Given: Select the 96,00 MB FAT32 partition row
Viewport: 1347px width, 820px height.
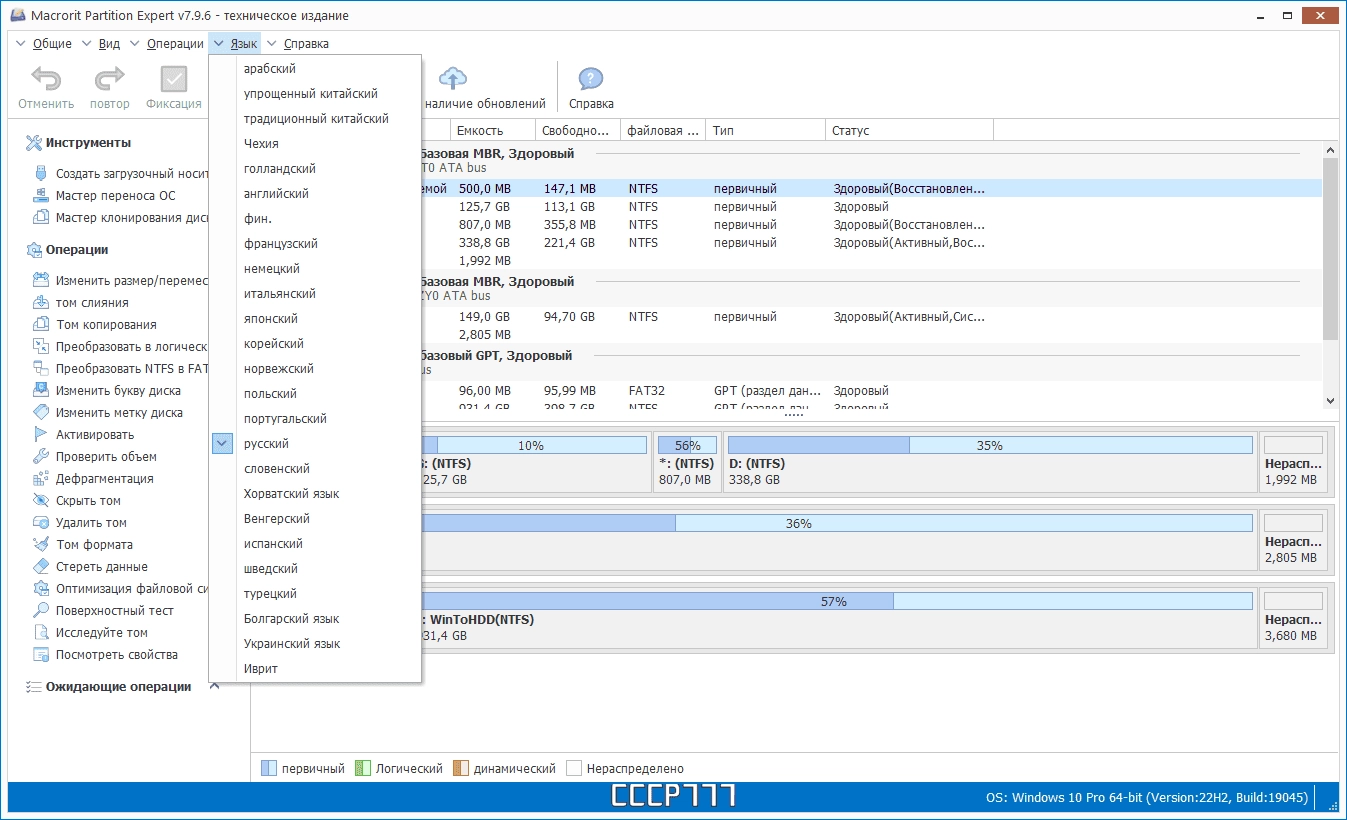Looking at the screenshot, I should click(x=871, y=390).
